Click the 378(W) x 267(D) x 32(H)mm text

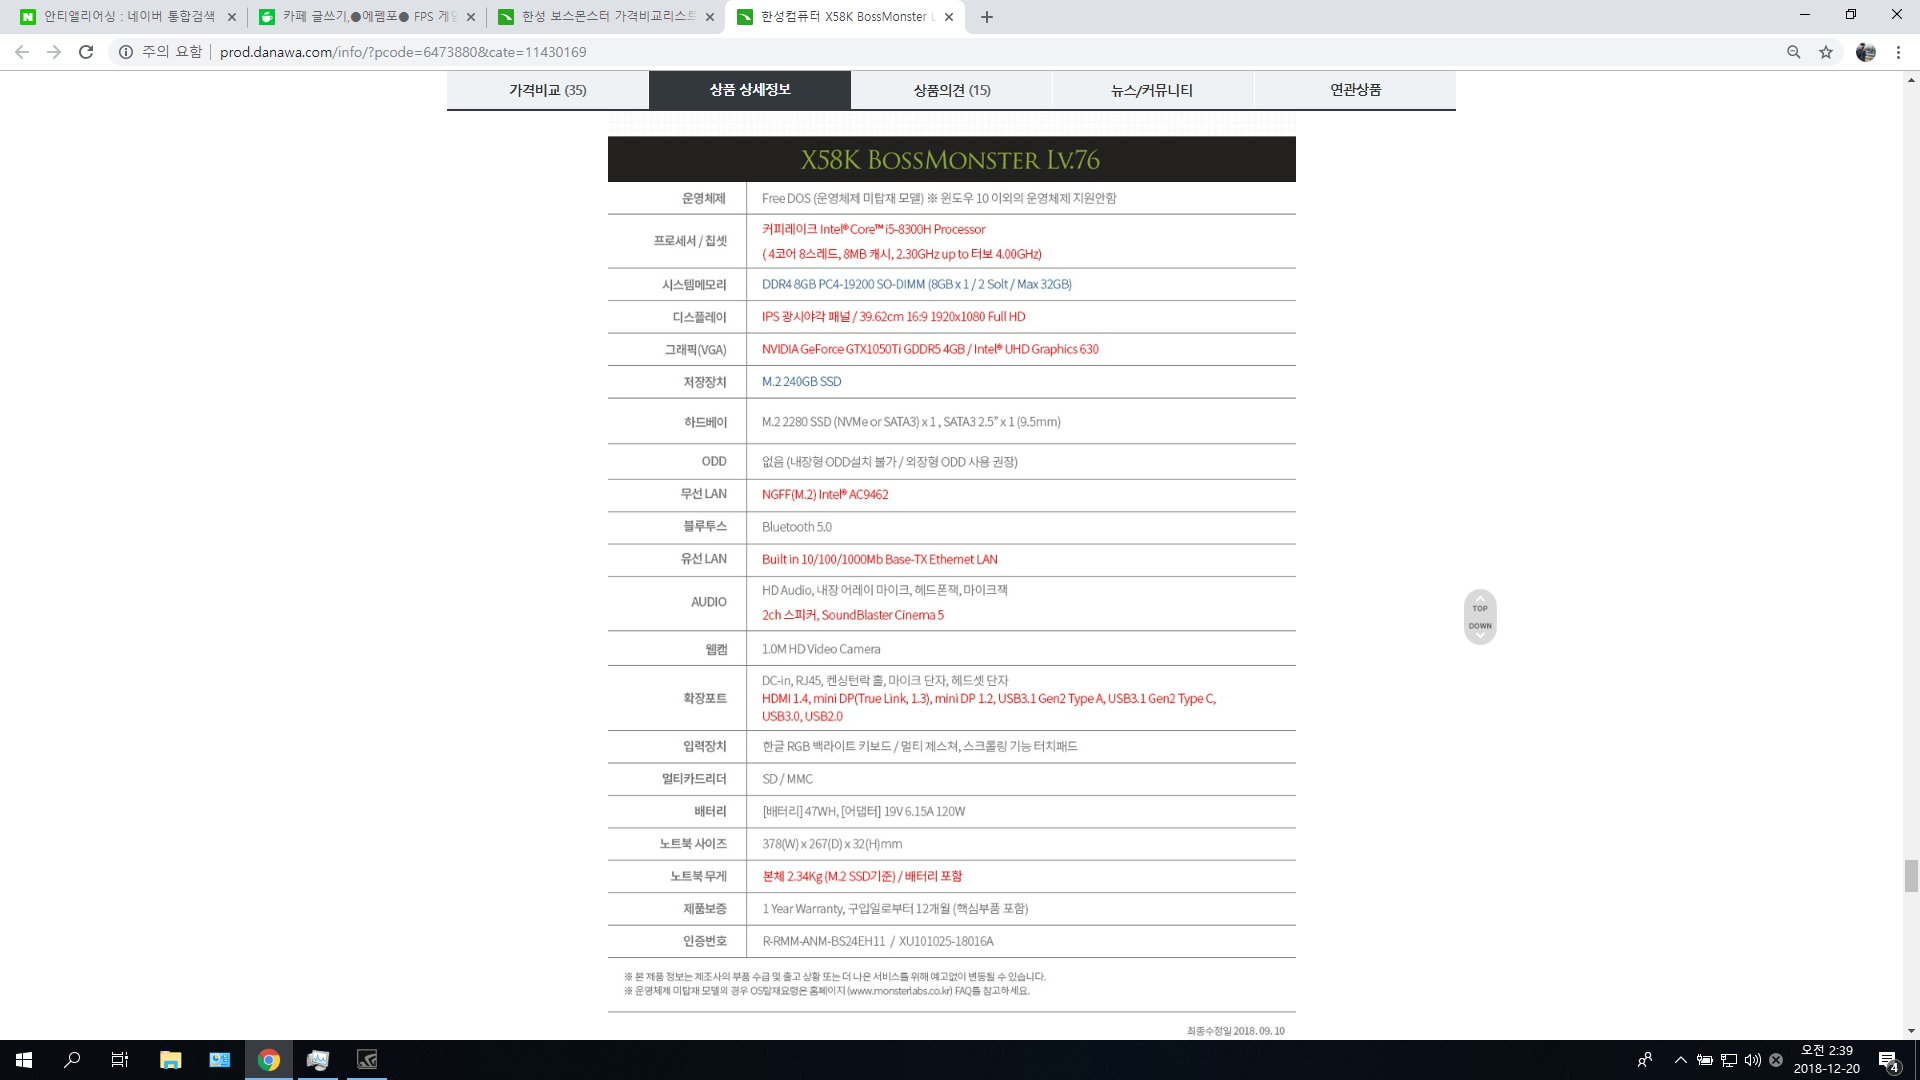(x=832, y=844)
